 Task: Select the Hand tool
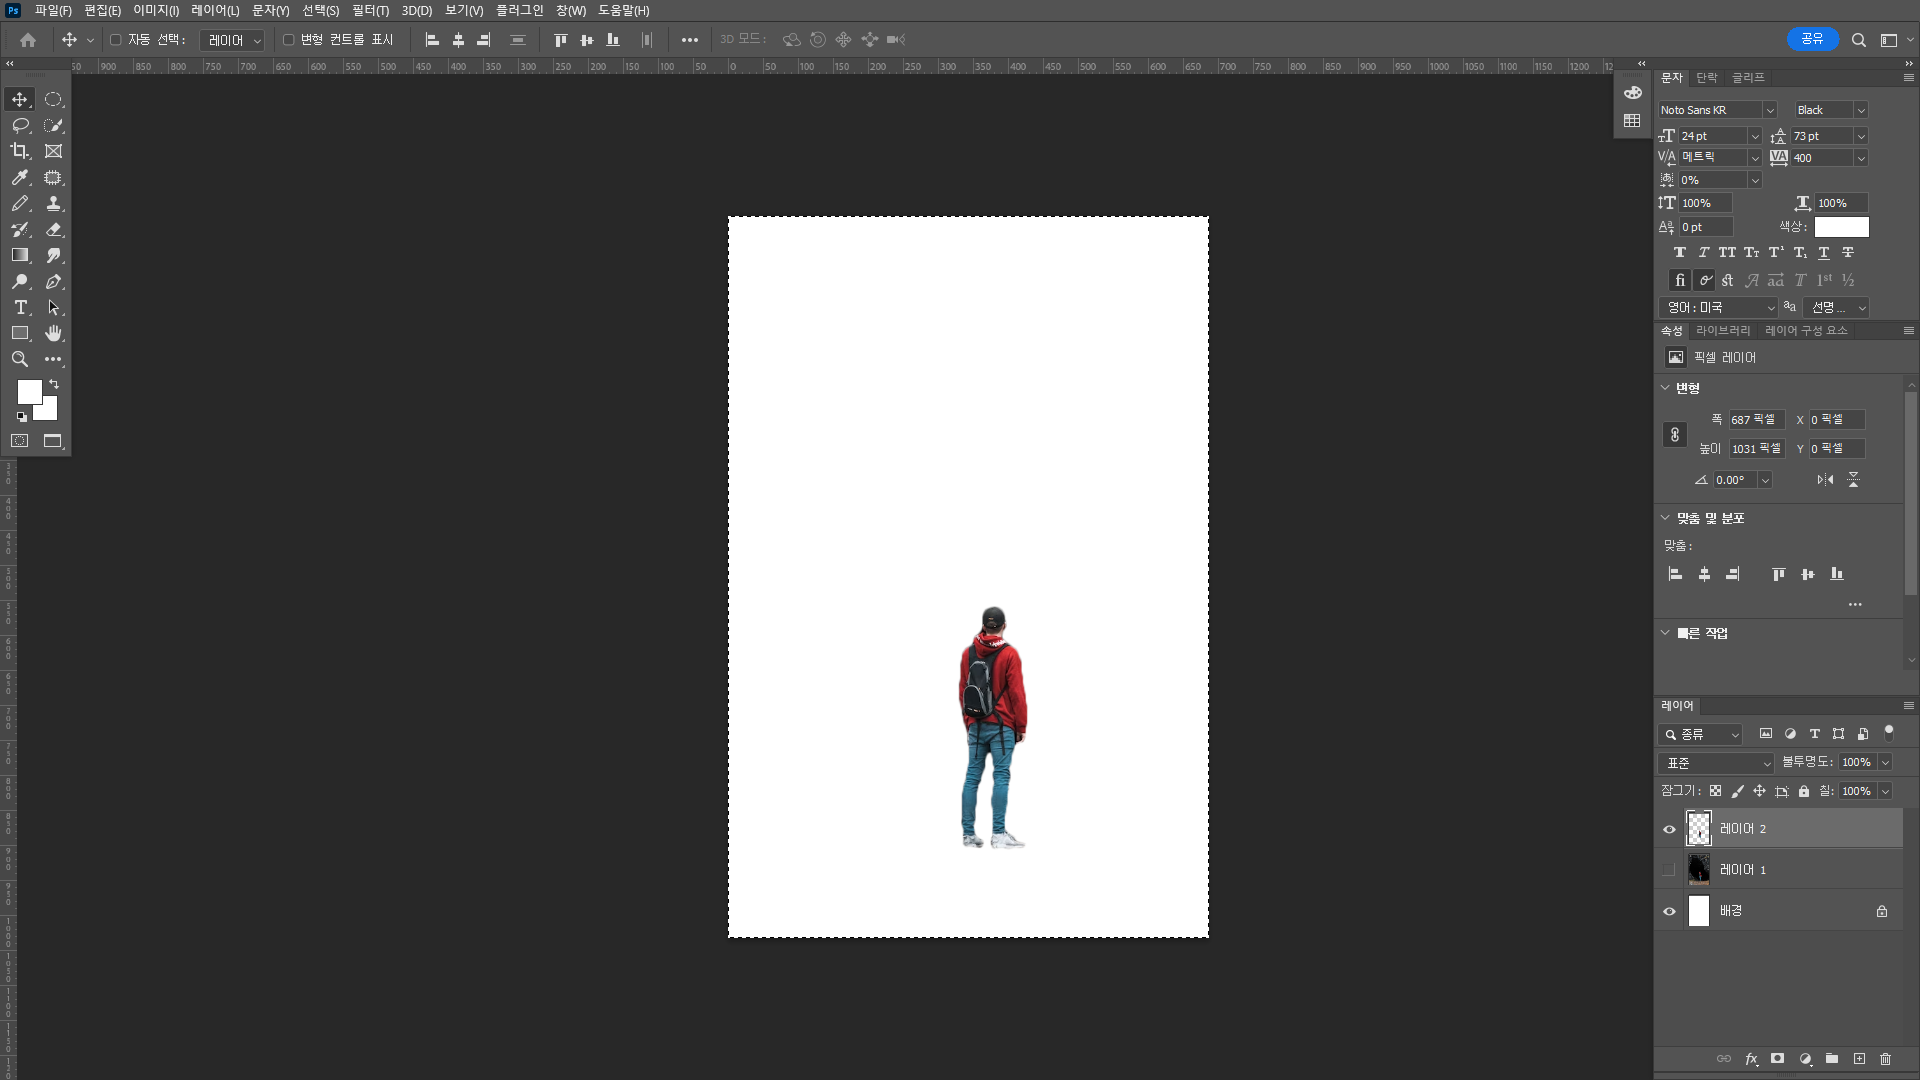53,333
